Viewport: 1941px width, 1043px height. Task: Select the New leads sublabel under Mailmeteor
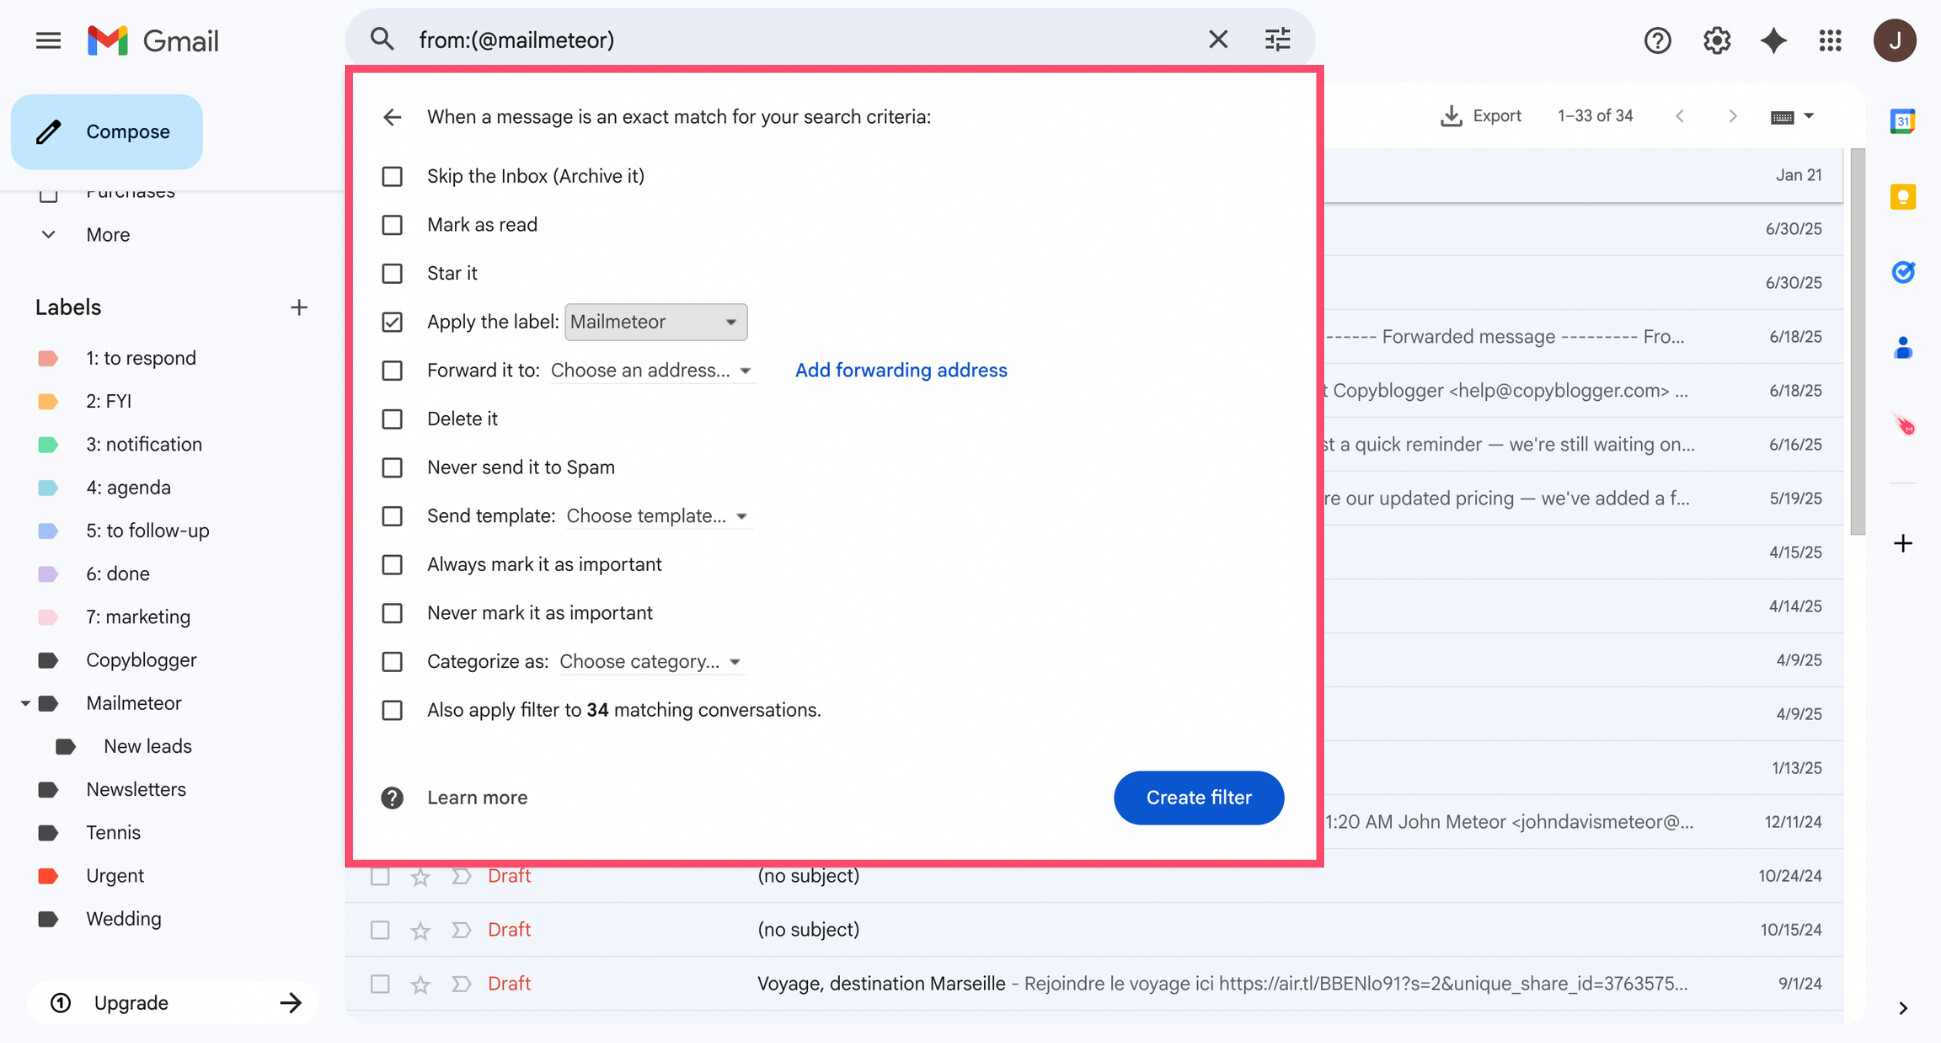pyautogui.click(x=147, y=745)
